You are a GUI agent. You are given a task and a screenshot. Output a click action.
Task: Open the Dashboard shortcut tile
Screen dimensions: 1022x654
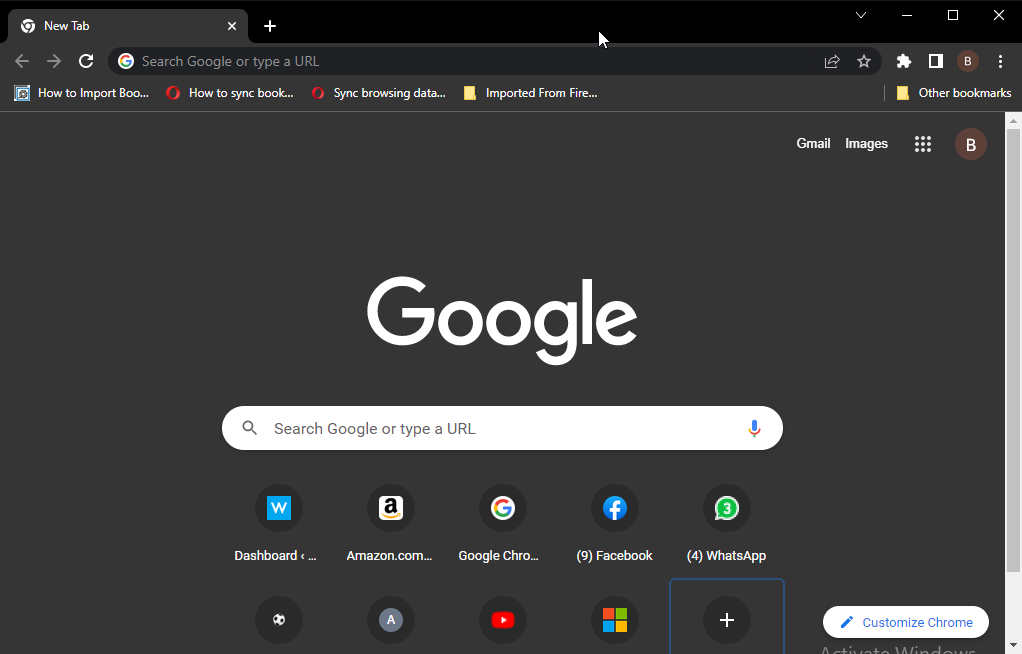278,524
